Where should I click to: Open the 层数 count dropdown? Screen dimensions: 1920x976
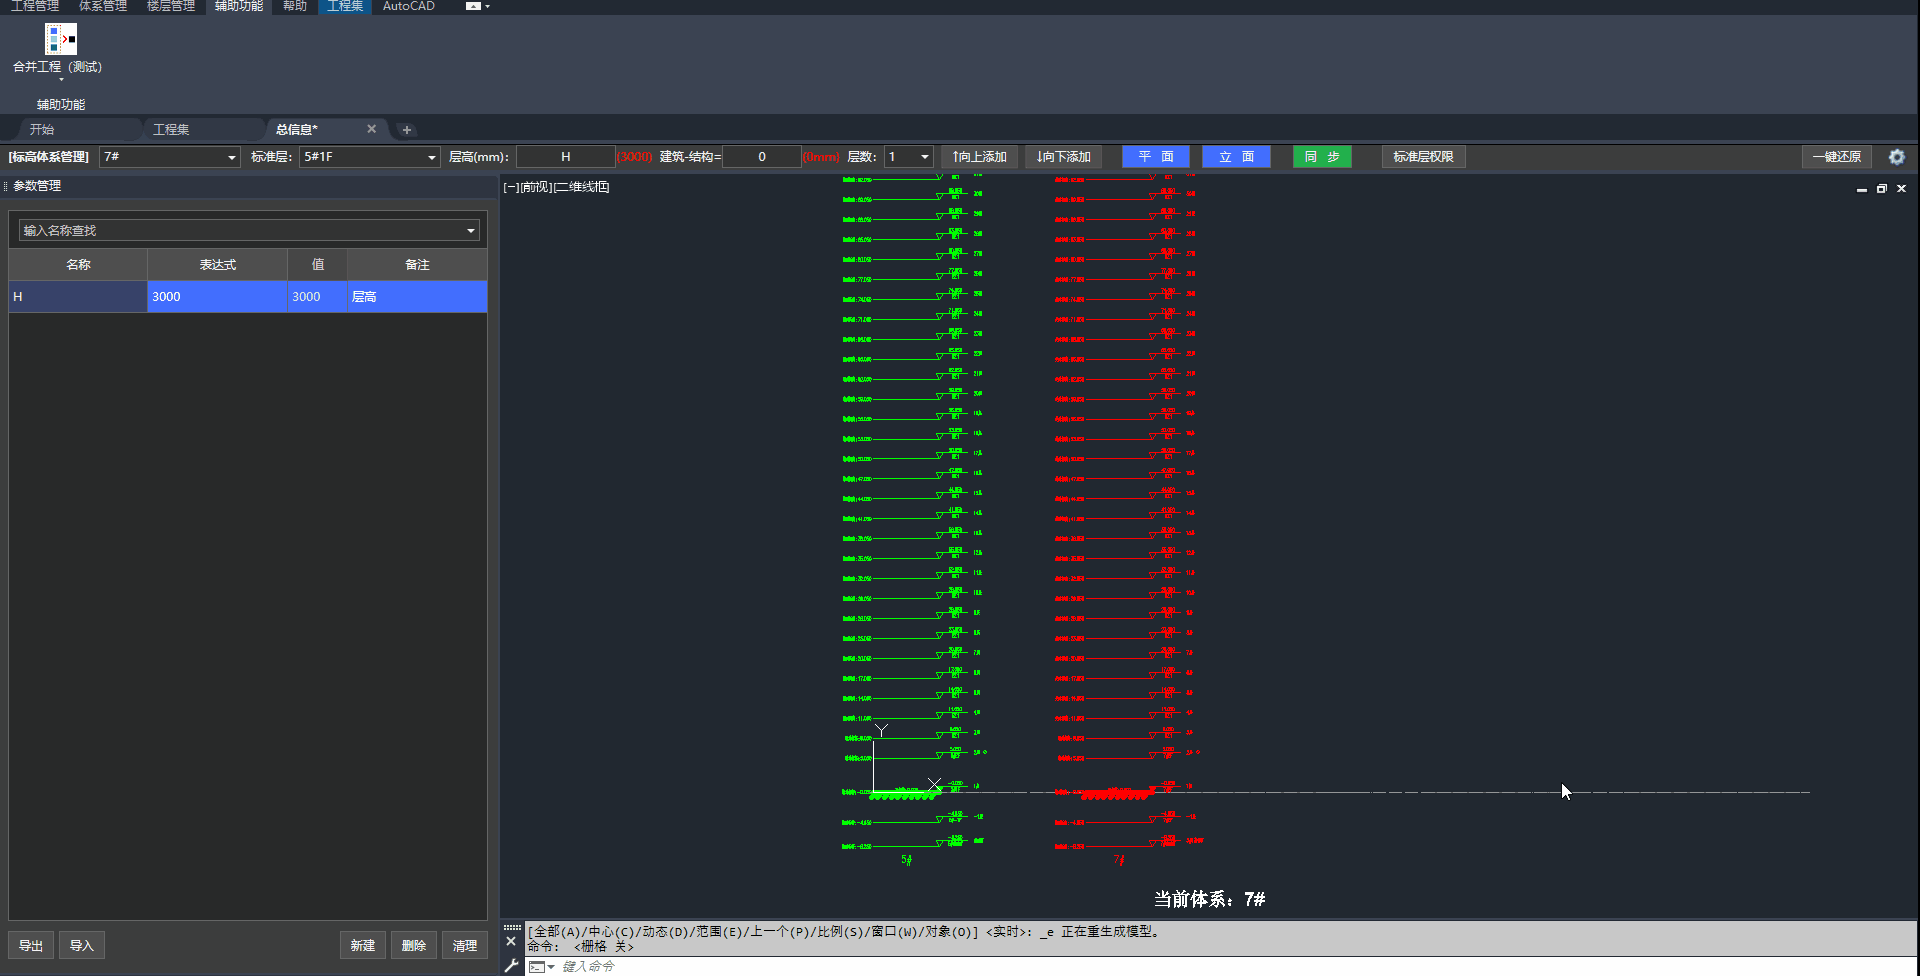click(x=925, y=157)
